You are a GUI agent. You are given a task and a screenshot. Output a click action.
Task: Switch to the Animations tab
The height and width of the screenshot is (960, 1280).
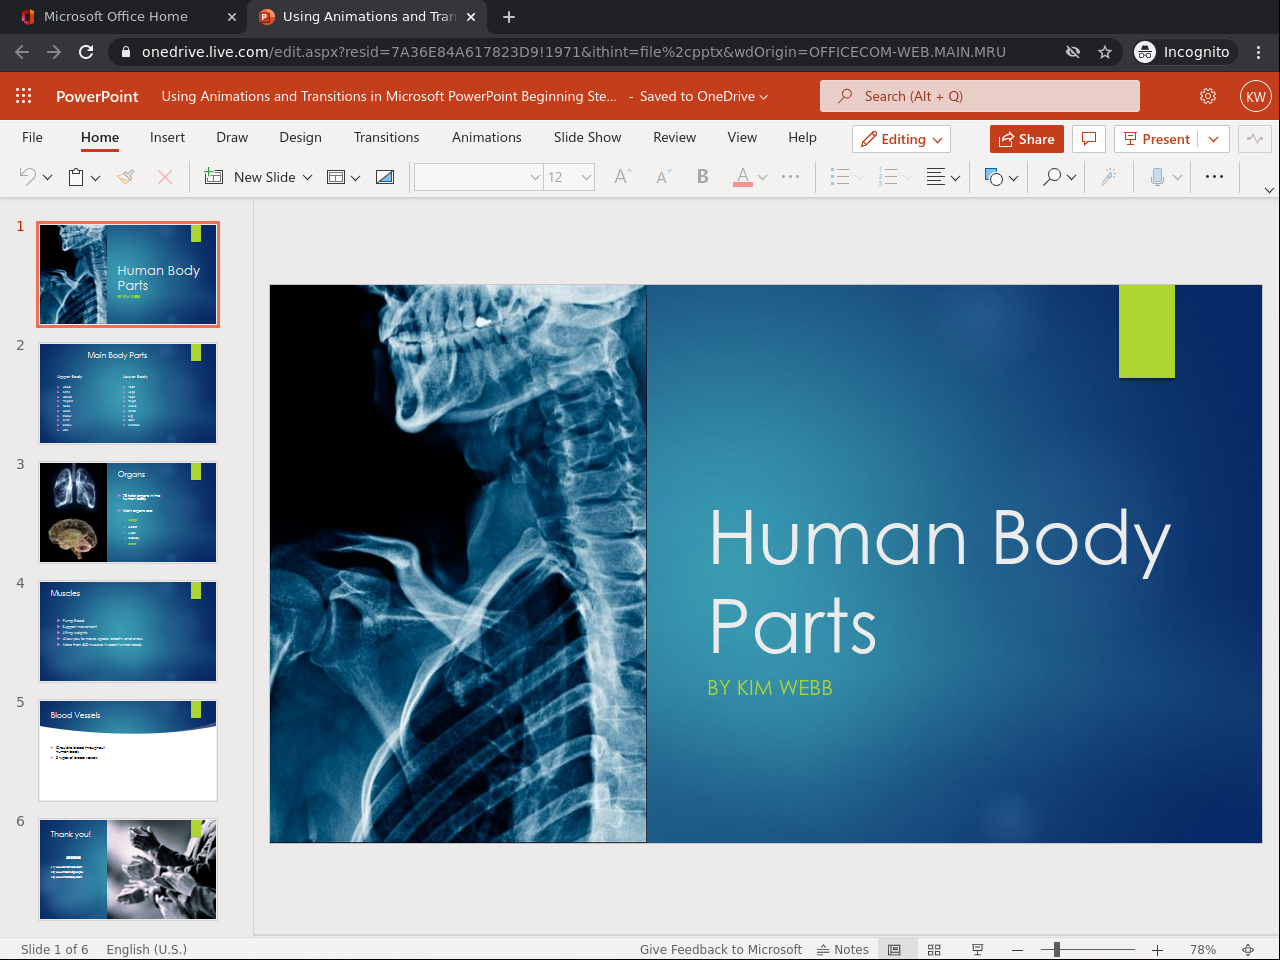click(486, 137)
